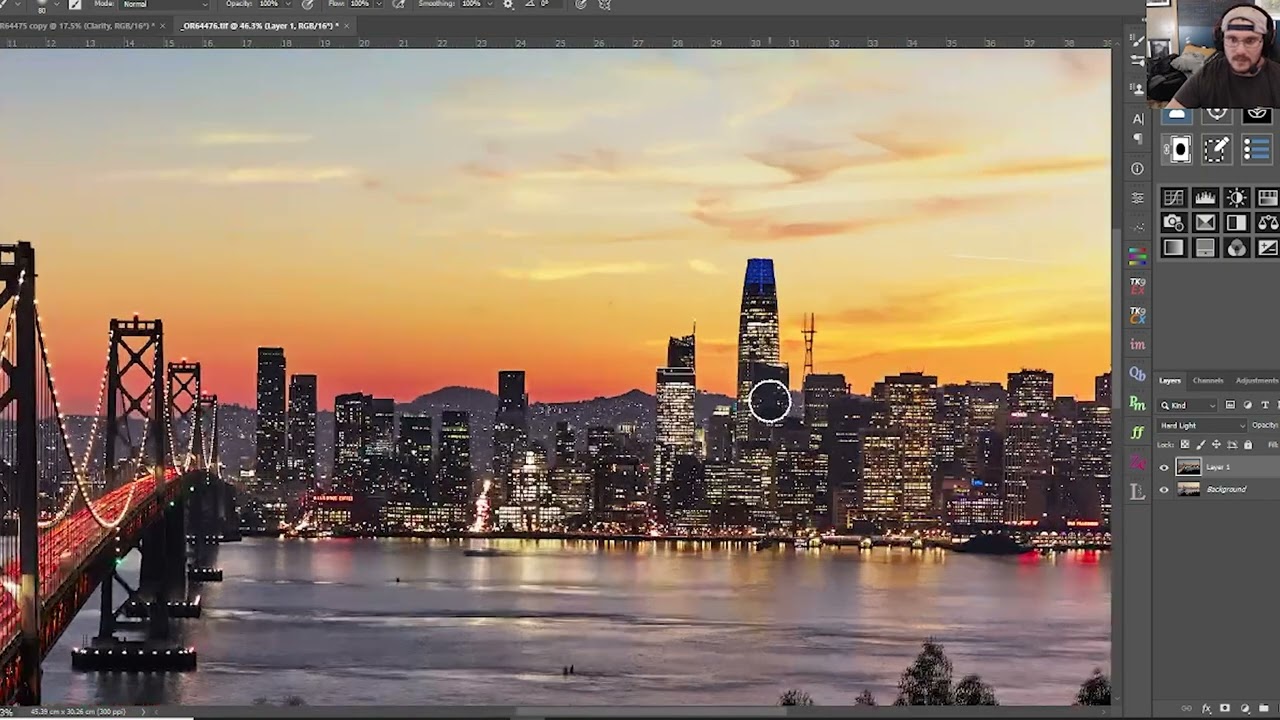Click the brush settings gear icon in options bar
This screenshot has width=1280, height=720.
(508, 4)
